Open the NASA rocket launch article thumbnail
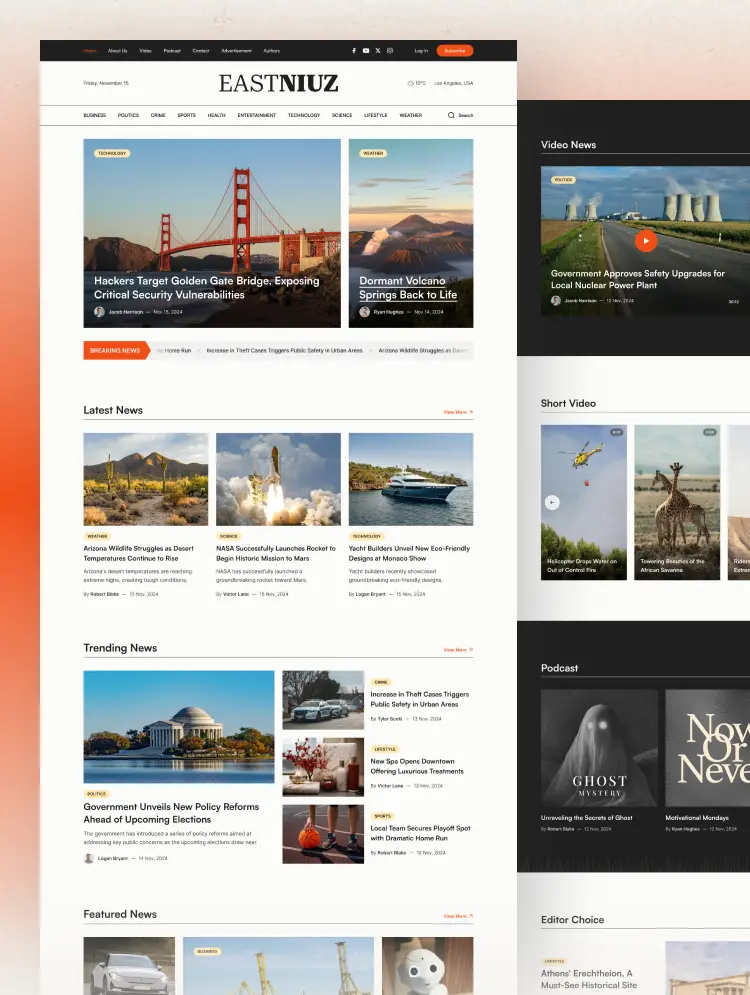Image resolution: width=750 pixels, height=995 pixels. [x=278, y=479]
